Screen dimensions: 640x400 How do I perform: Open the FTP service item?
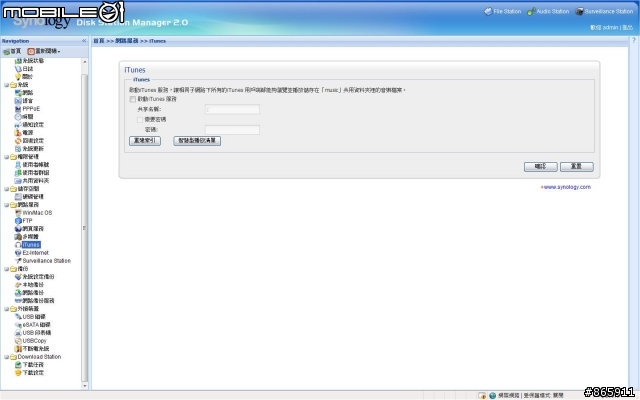point(24,220)
